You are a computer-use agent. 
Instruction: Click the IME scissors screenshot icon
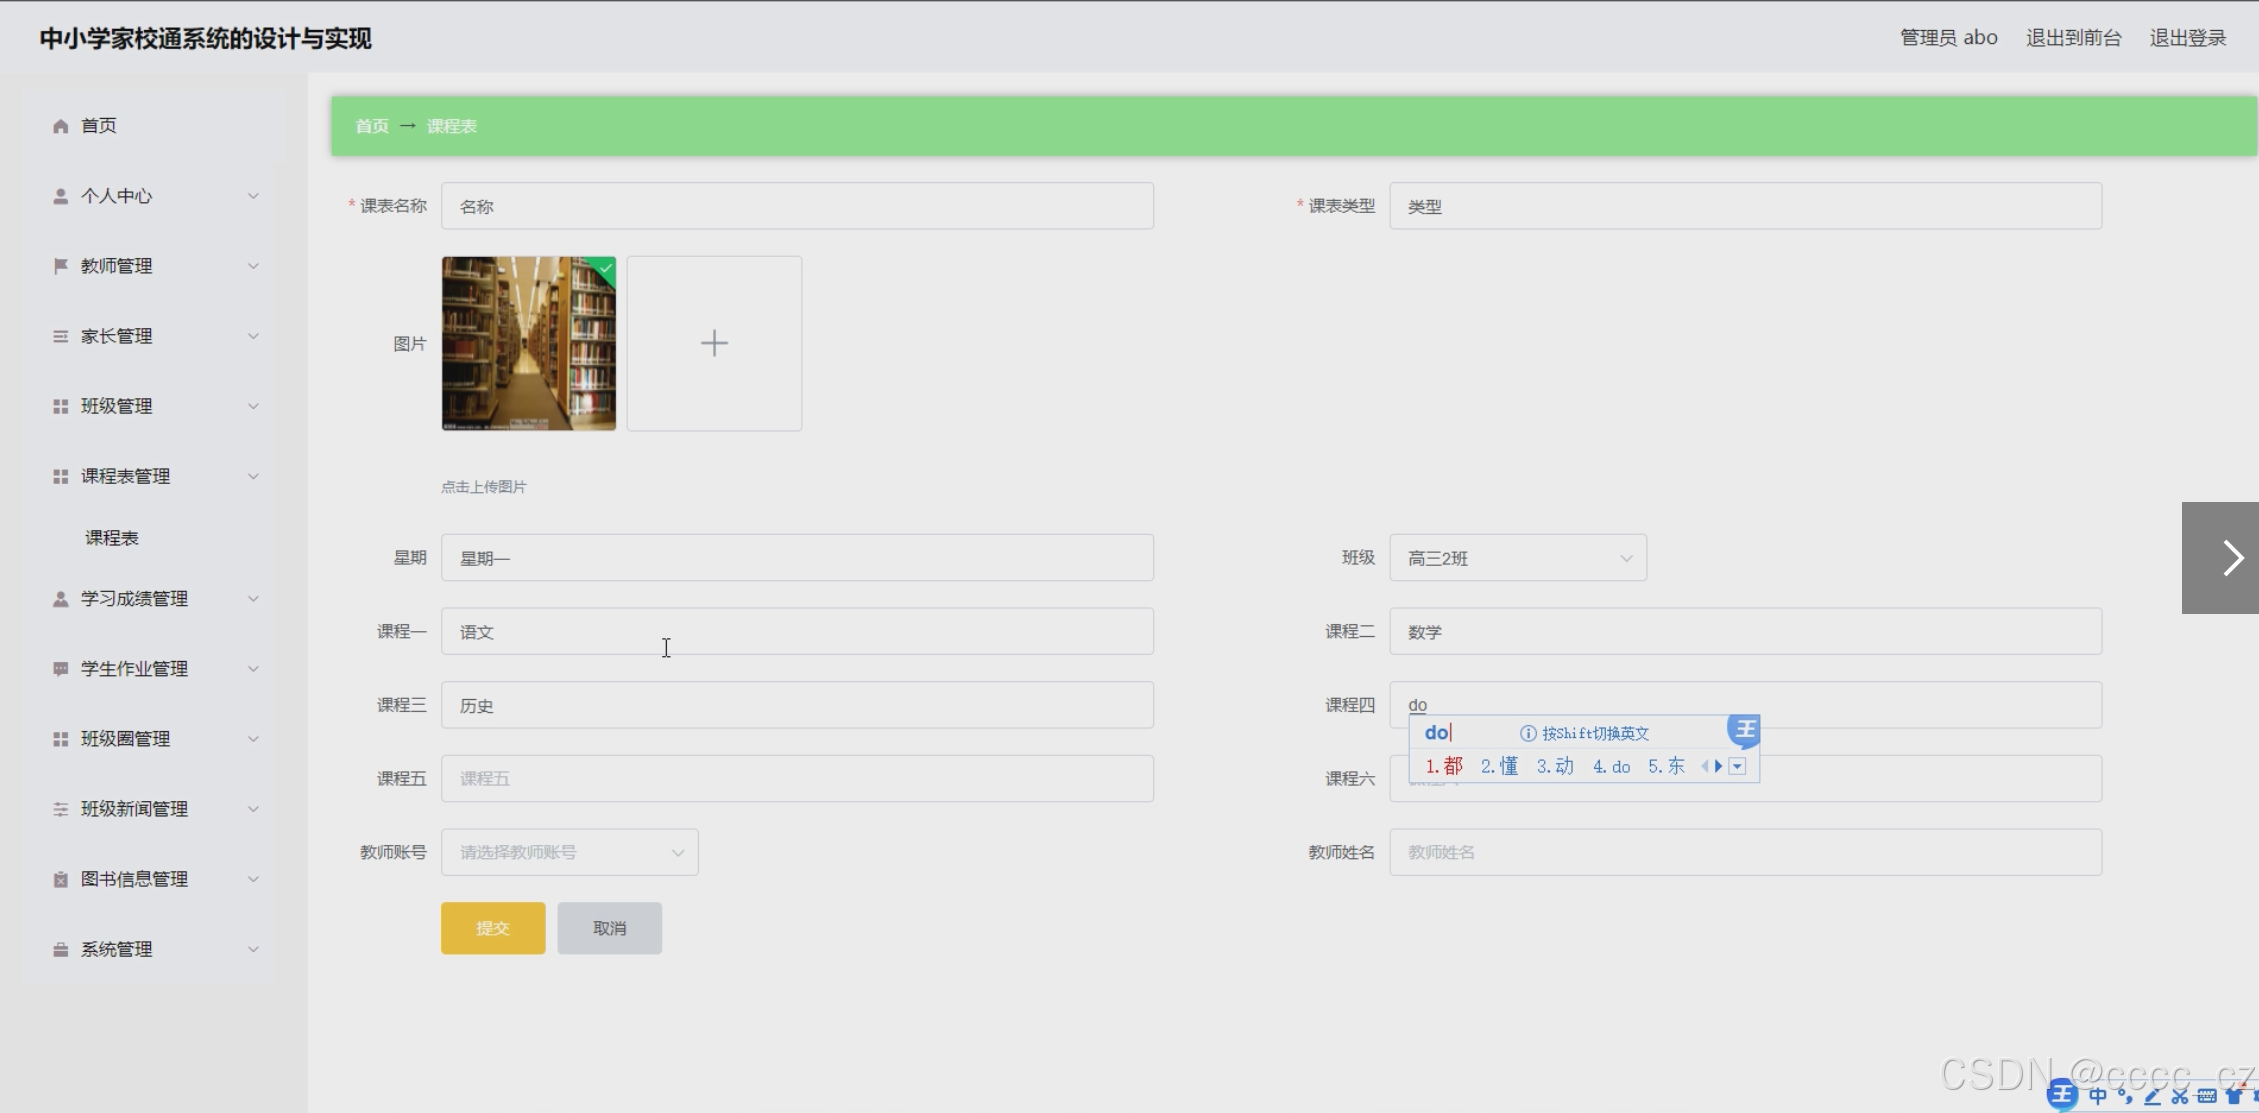pyautogui.click(x=2180, y=1096)
